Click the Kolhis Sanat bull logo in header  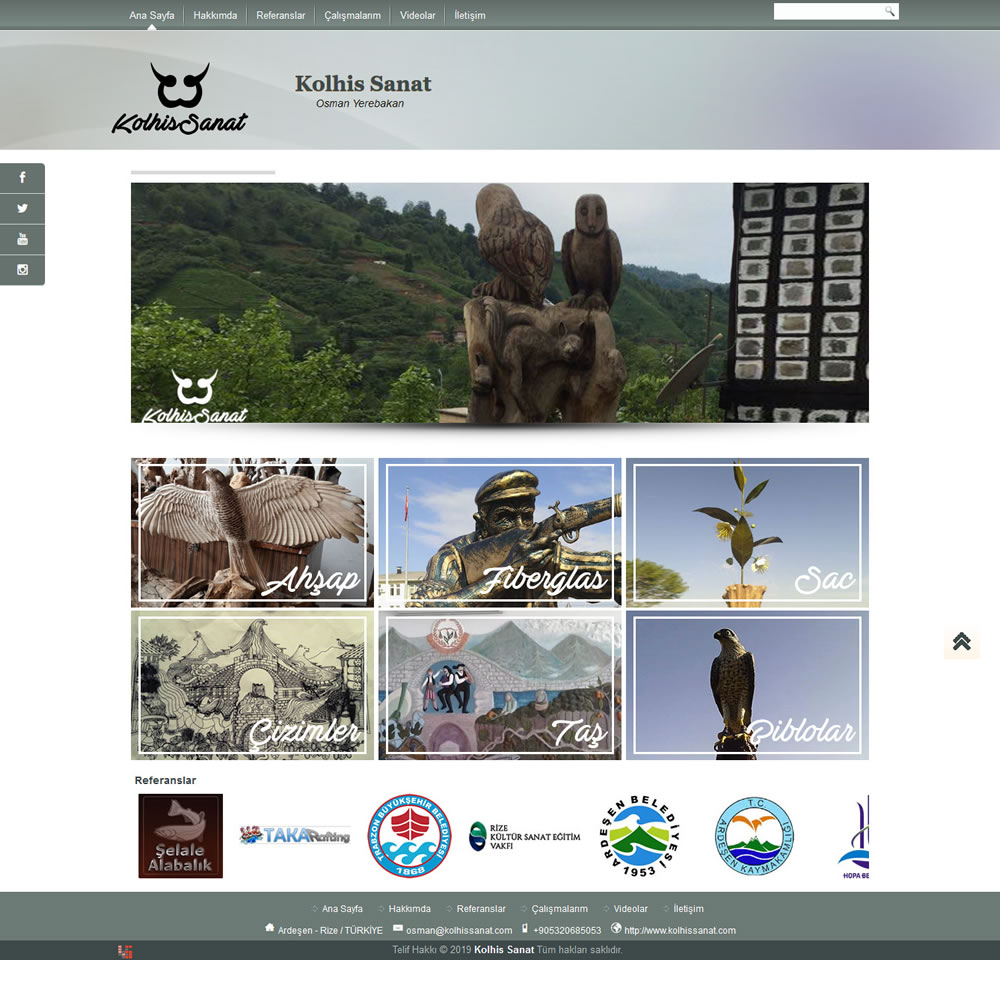coord(180,98)
